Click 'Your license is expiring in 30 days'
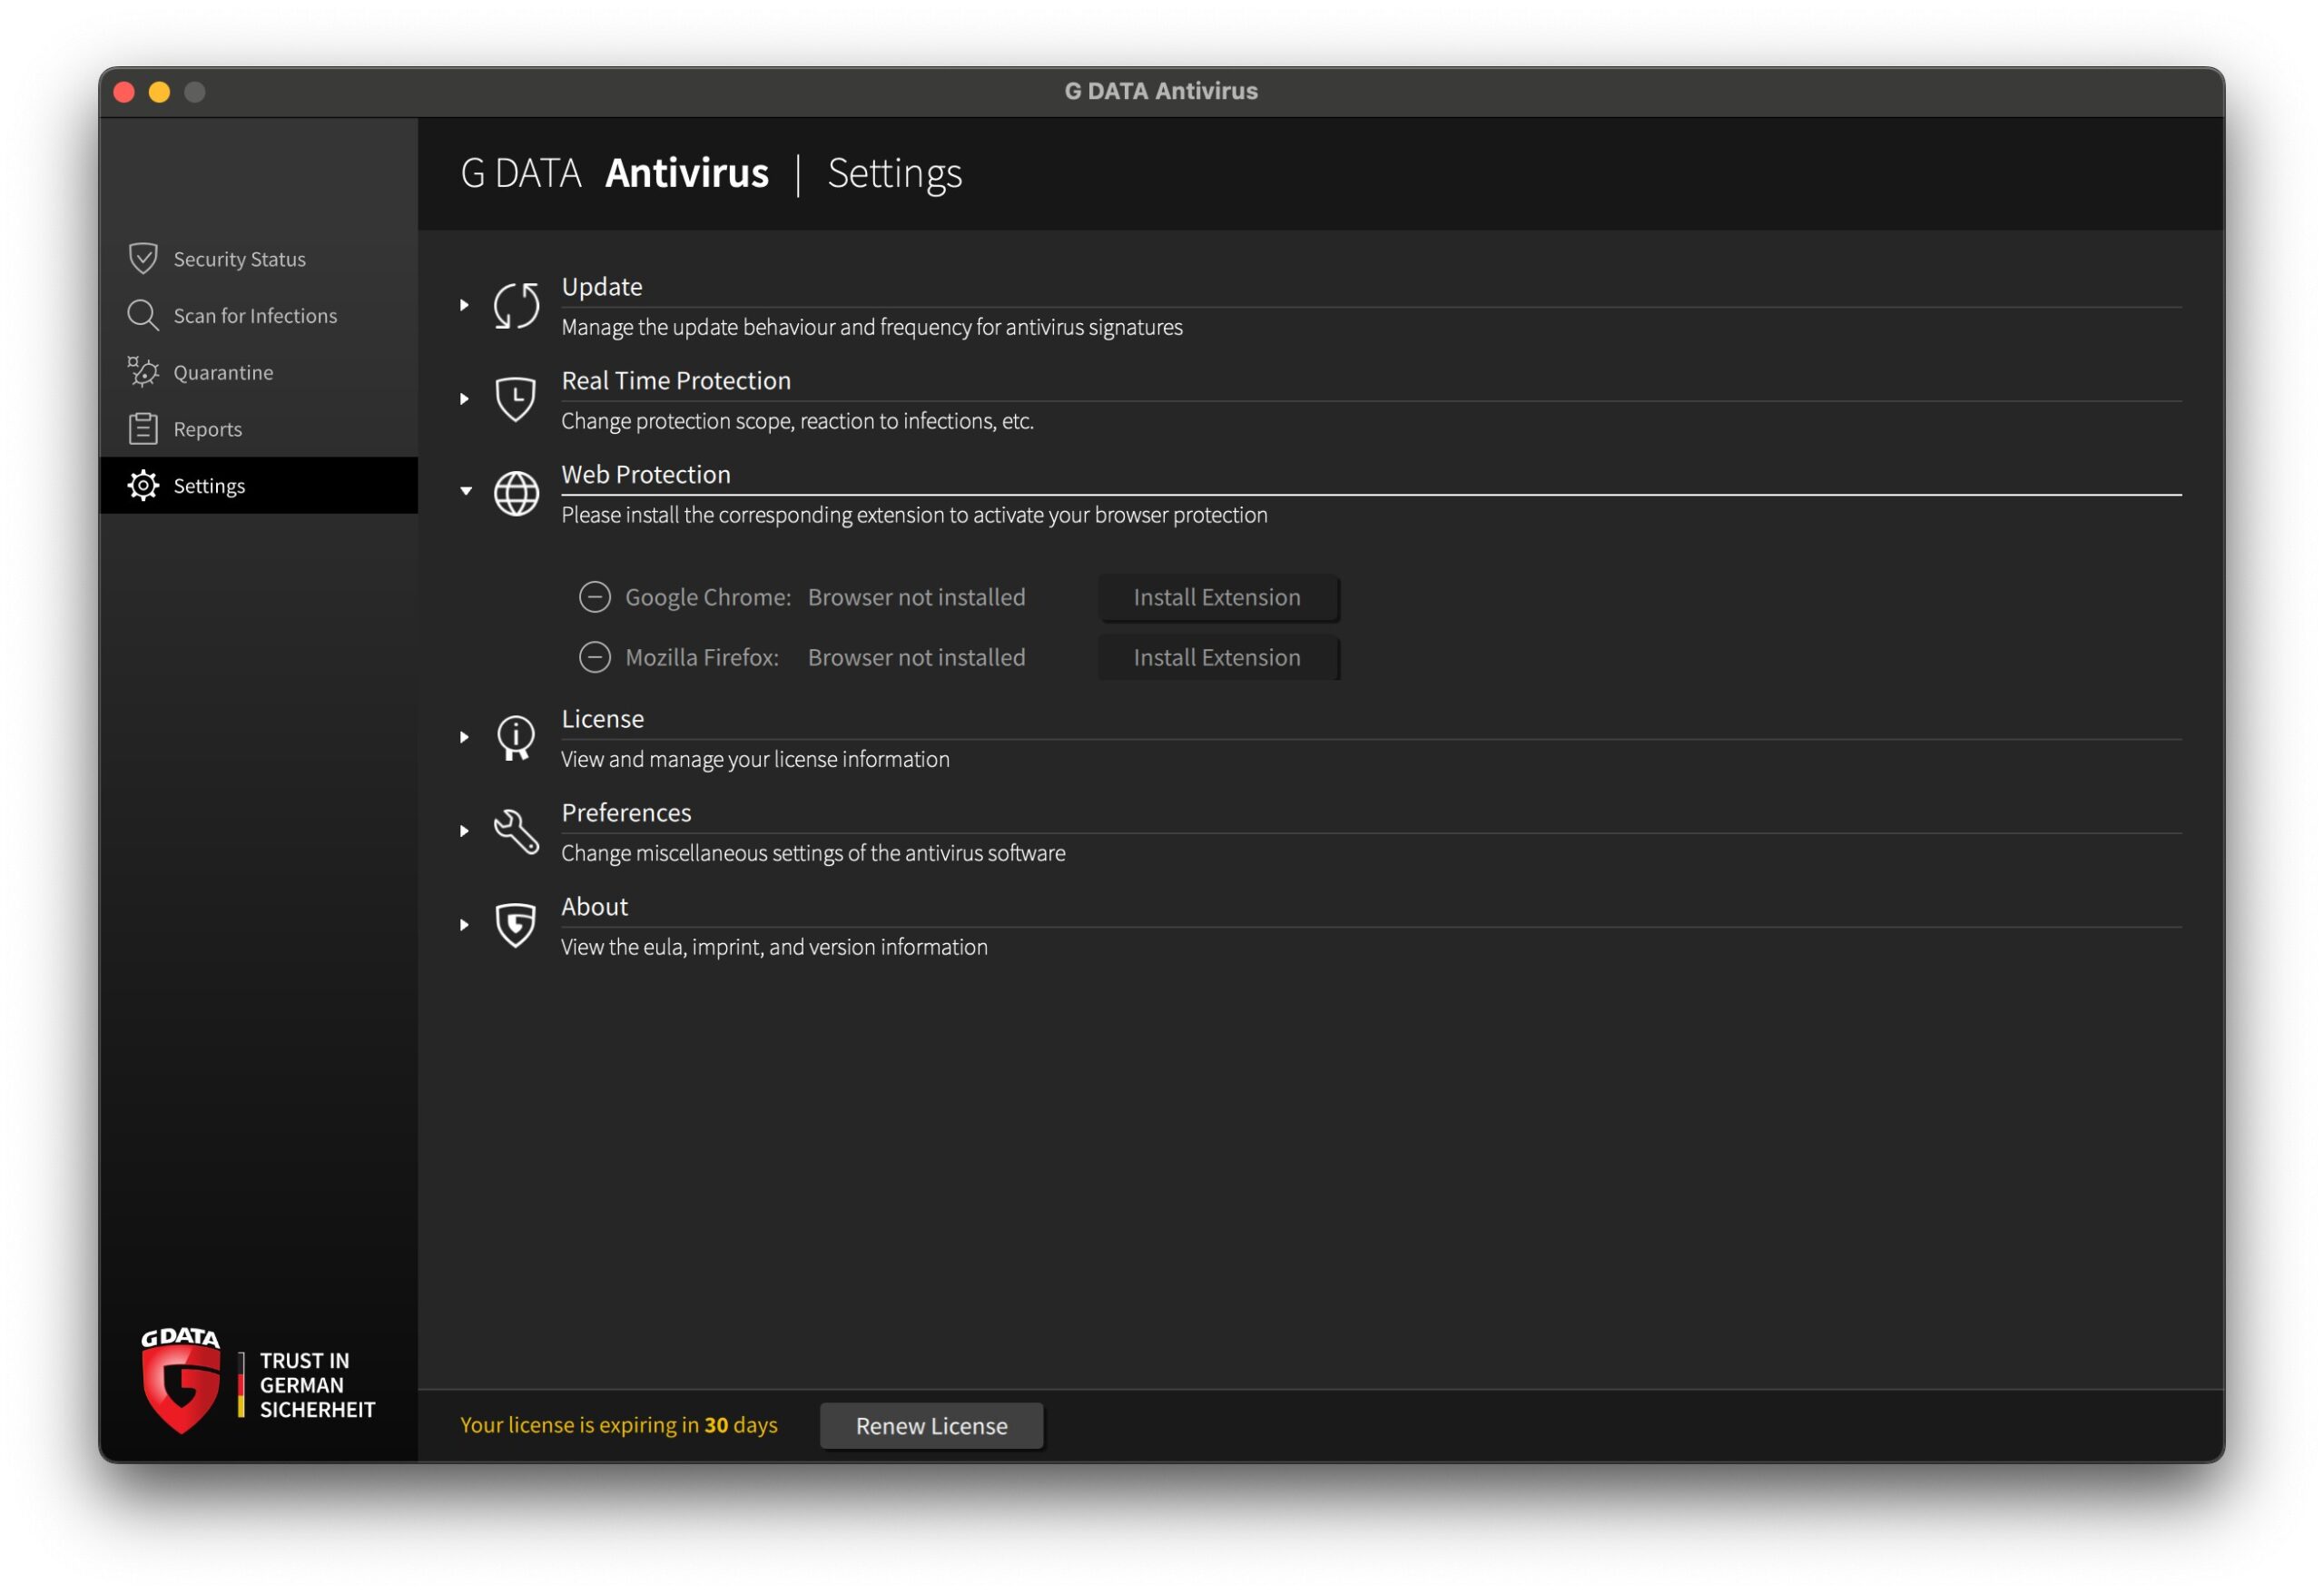 (x=619, y=1425)
